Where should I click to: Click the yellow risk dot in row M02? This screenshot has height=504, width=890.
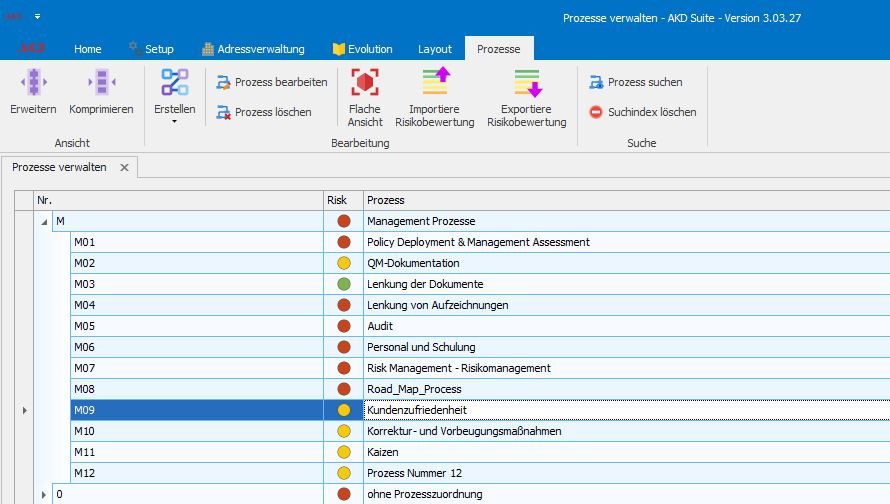[344, 263]
